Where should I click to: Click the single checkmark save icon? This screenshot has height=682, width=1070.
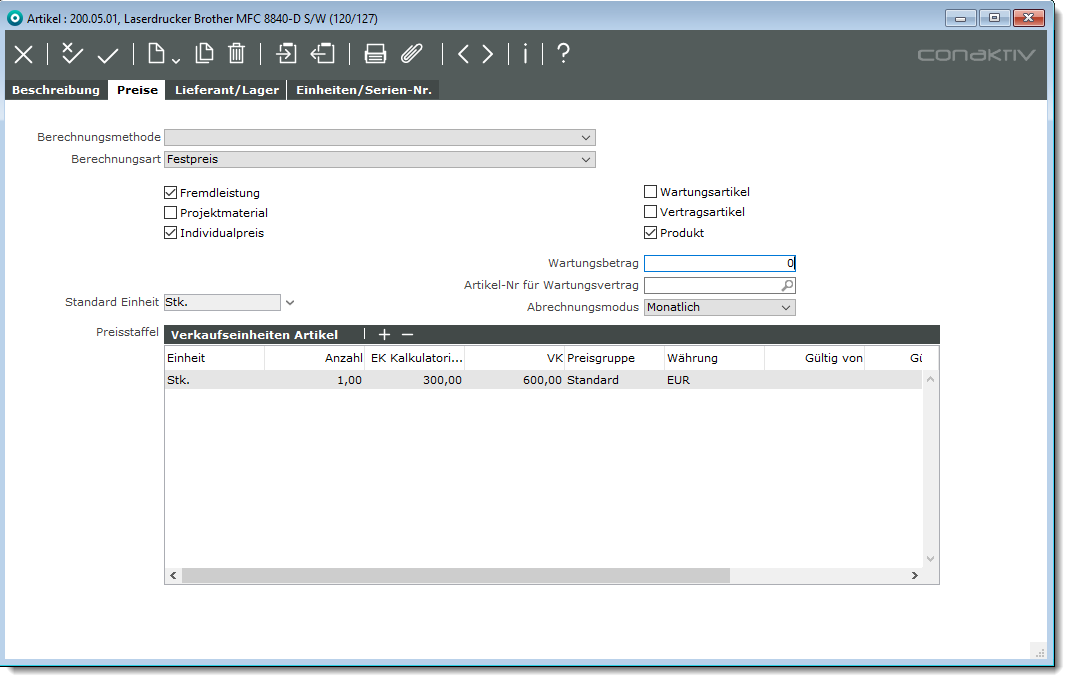[x=108, y=54]
